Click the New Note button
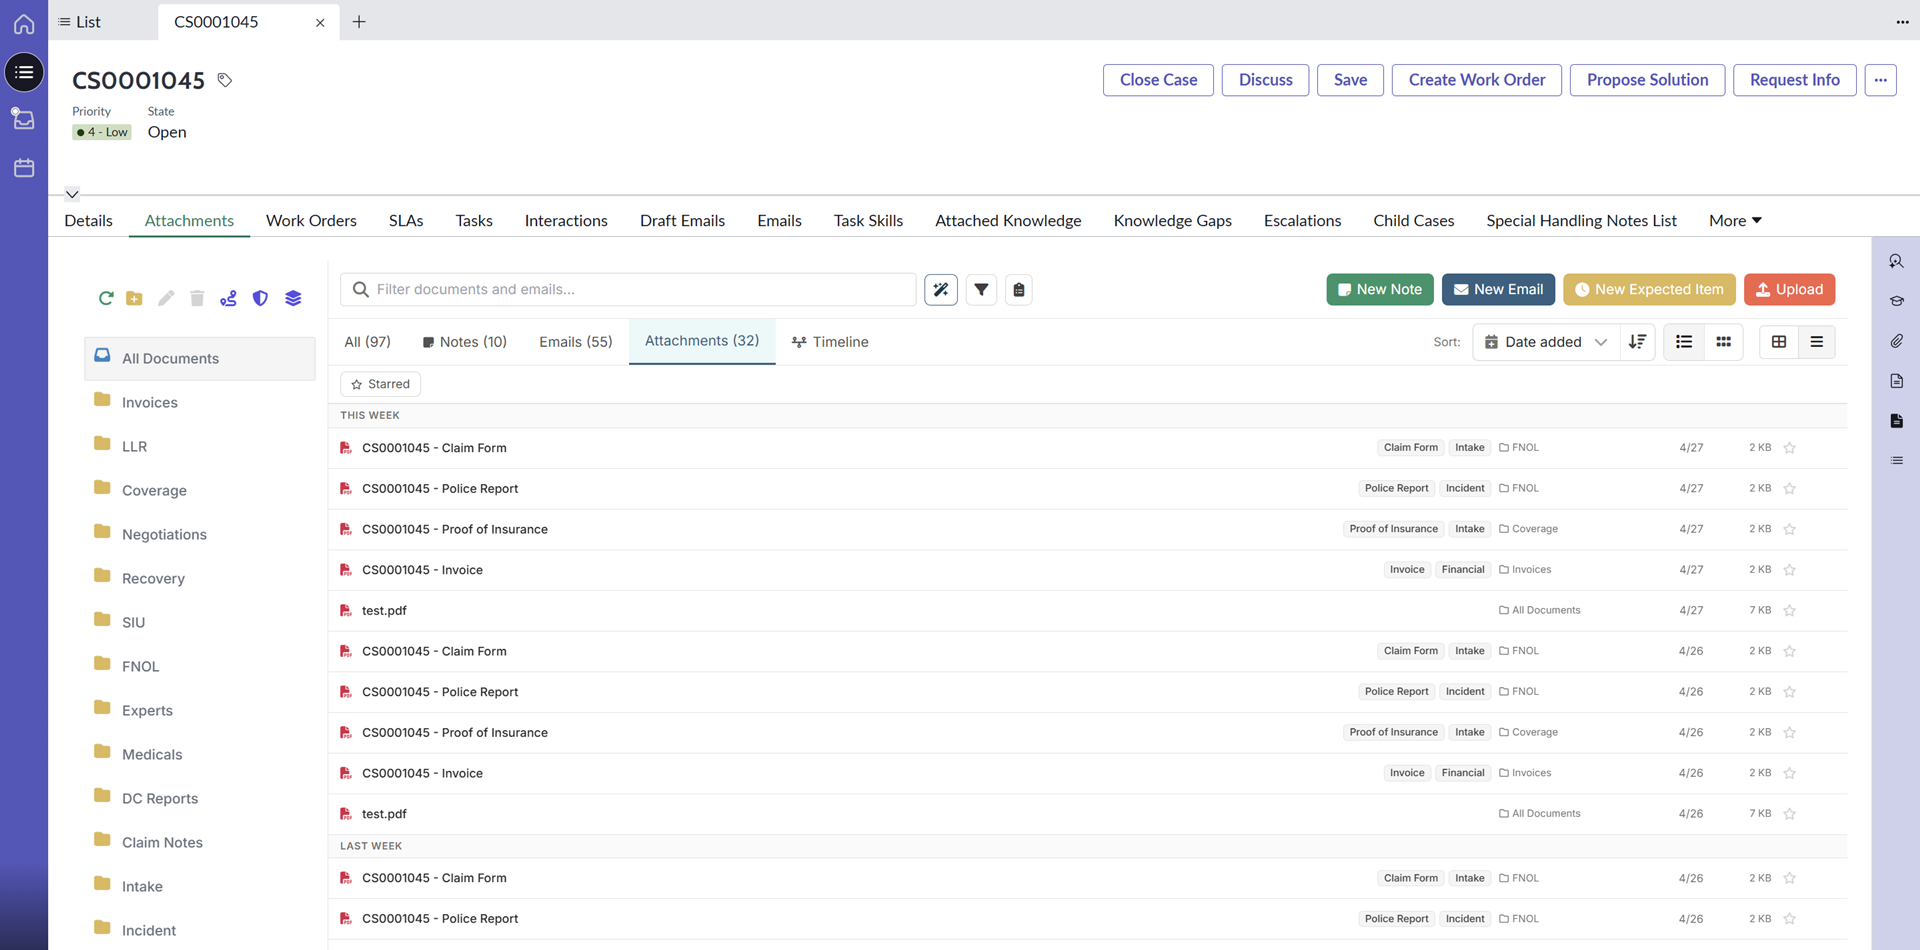The width and height of the screenshot is (1920, 950). (x=1380, y=290)
